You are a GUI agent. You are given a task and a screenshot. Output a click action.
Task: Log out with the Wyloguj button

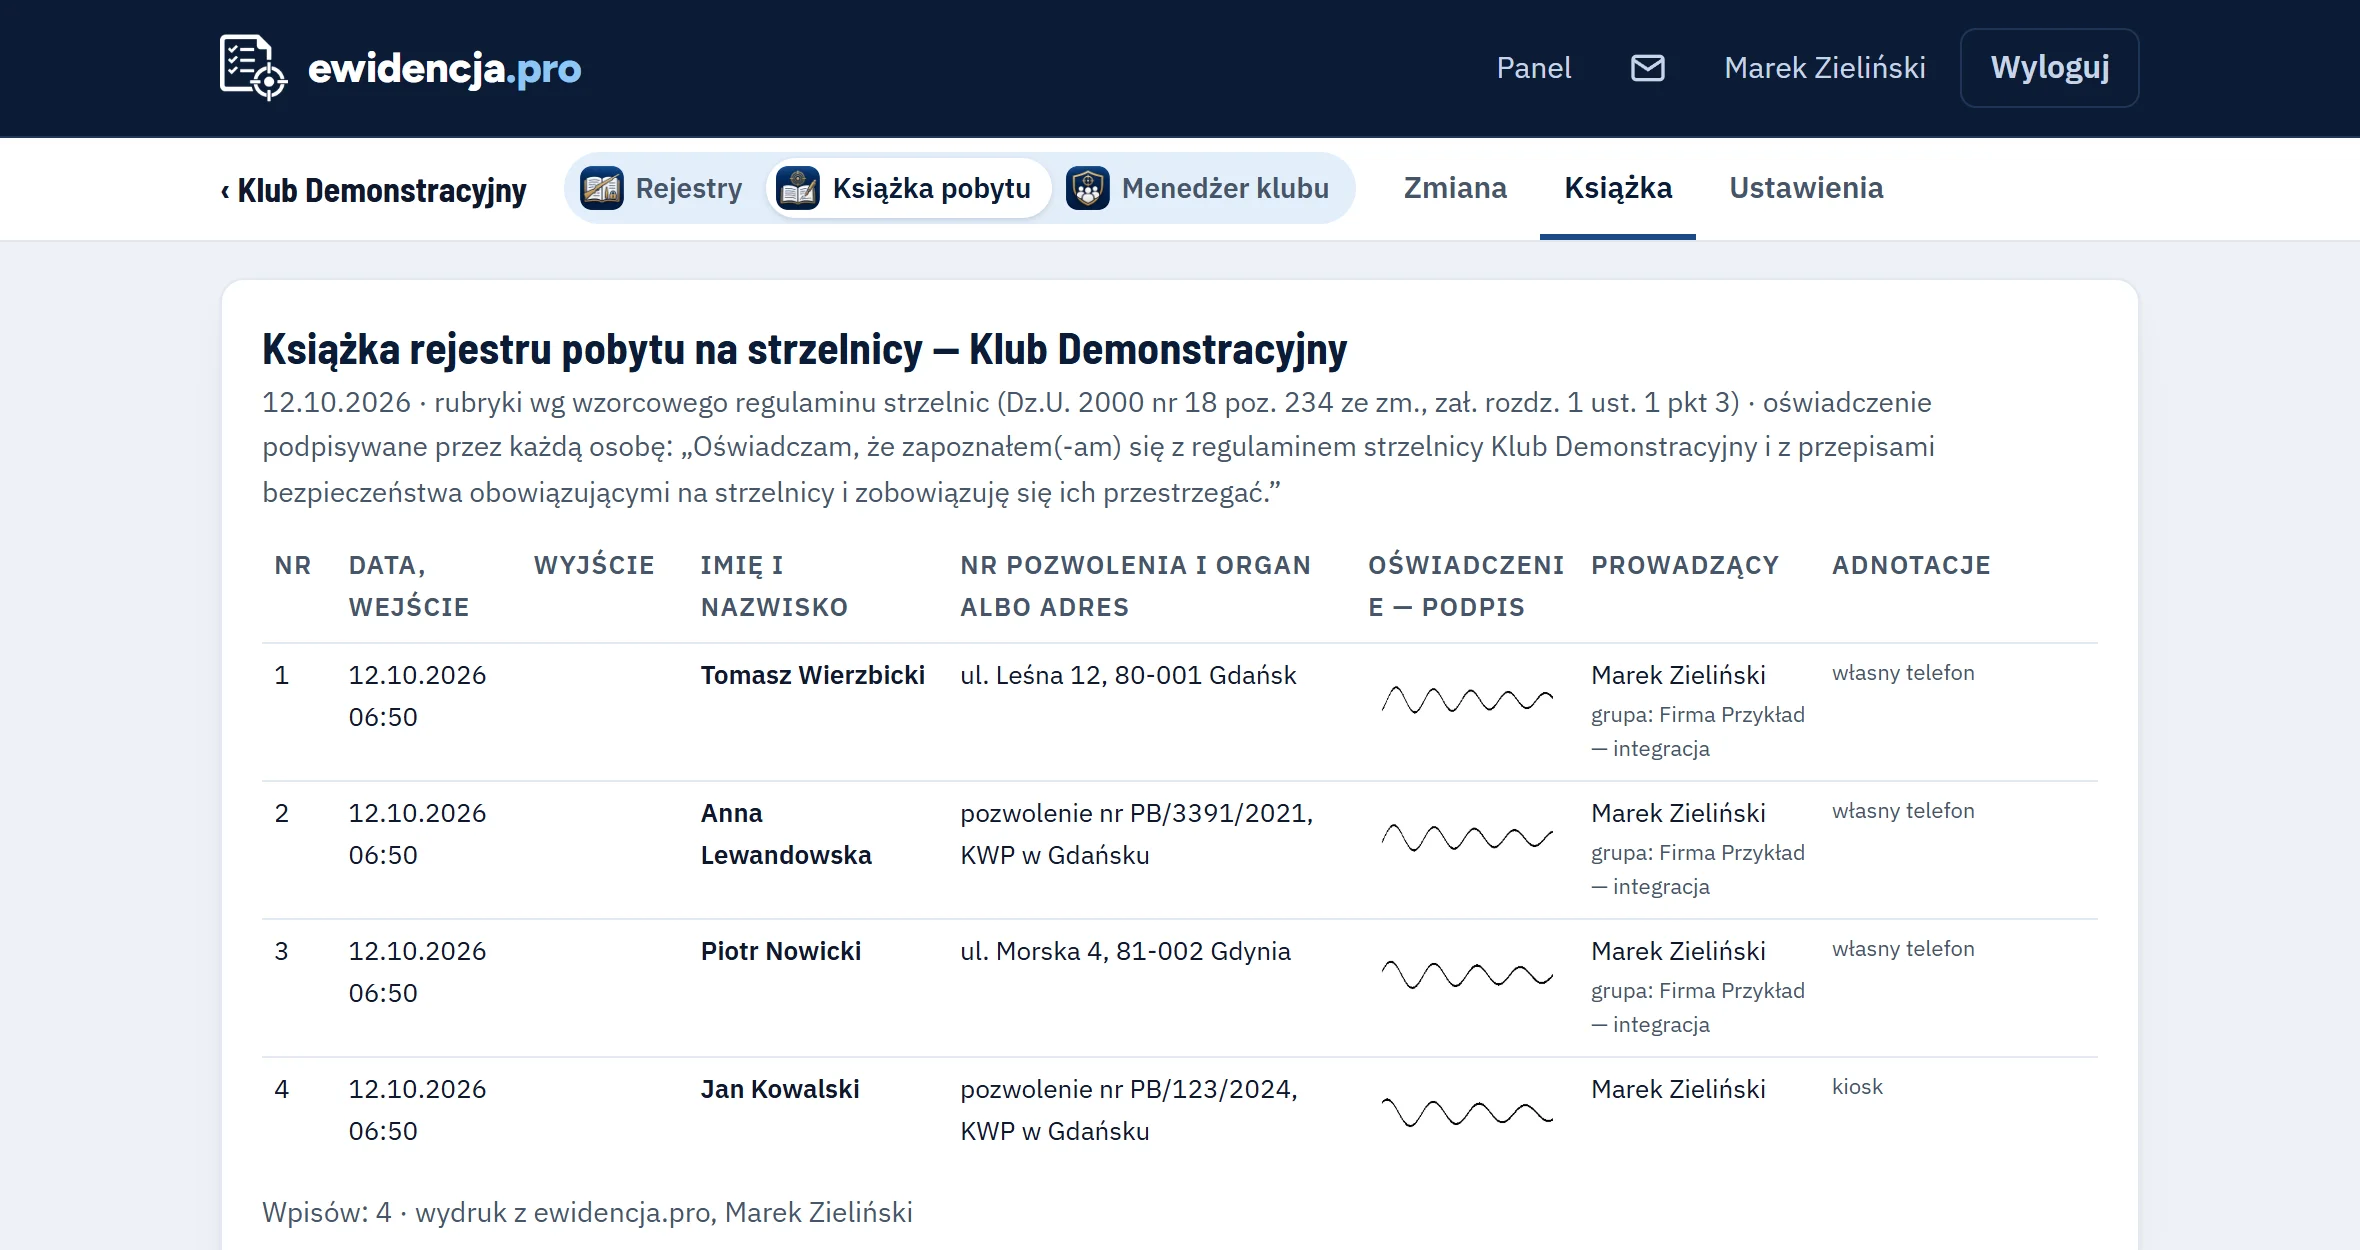pyautogui.click(x=2050, y=68)
